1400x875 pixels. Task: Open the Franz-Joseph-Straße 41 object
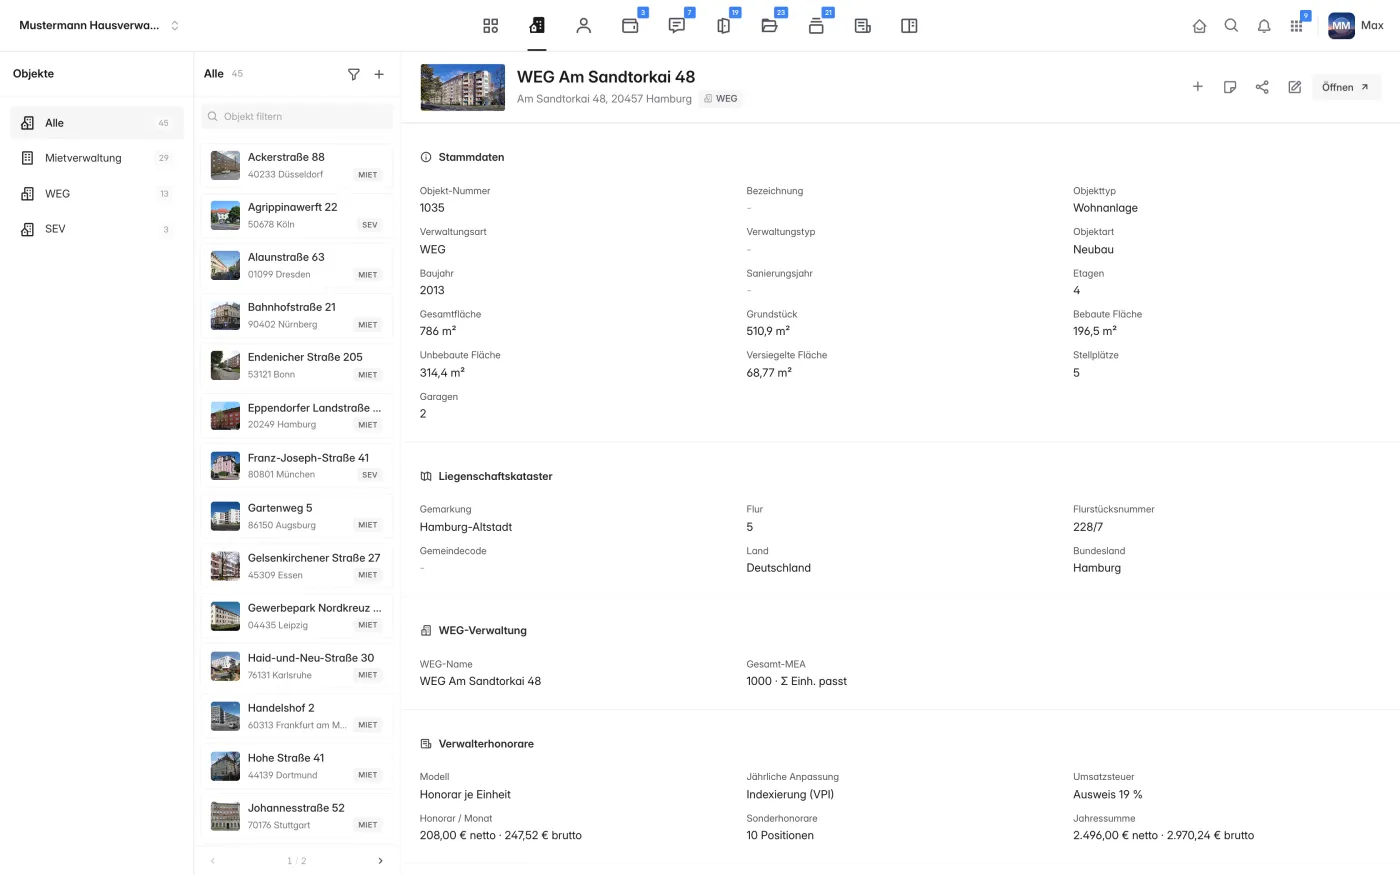297,465
